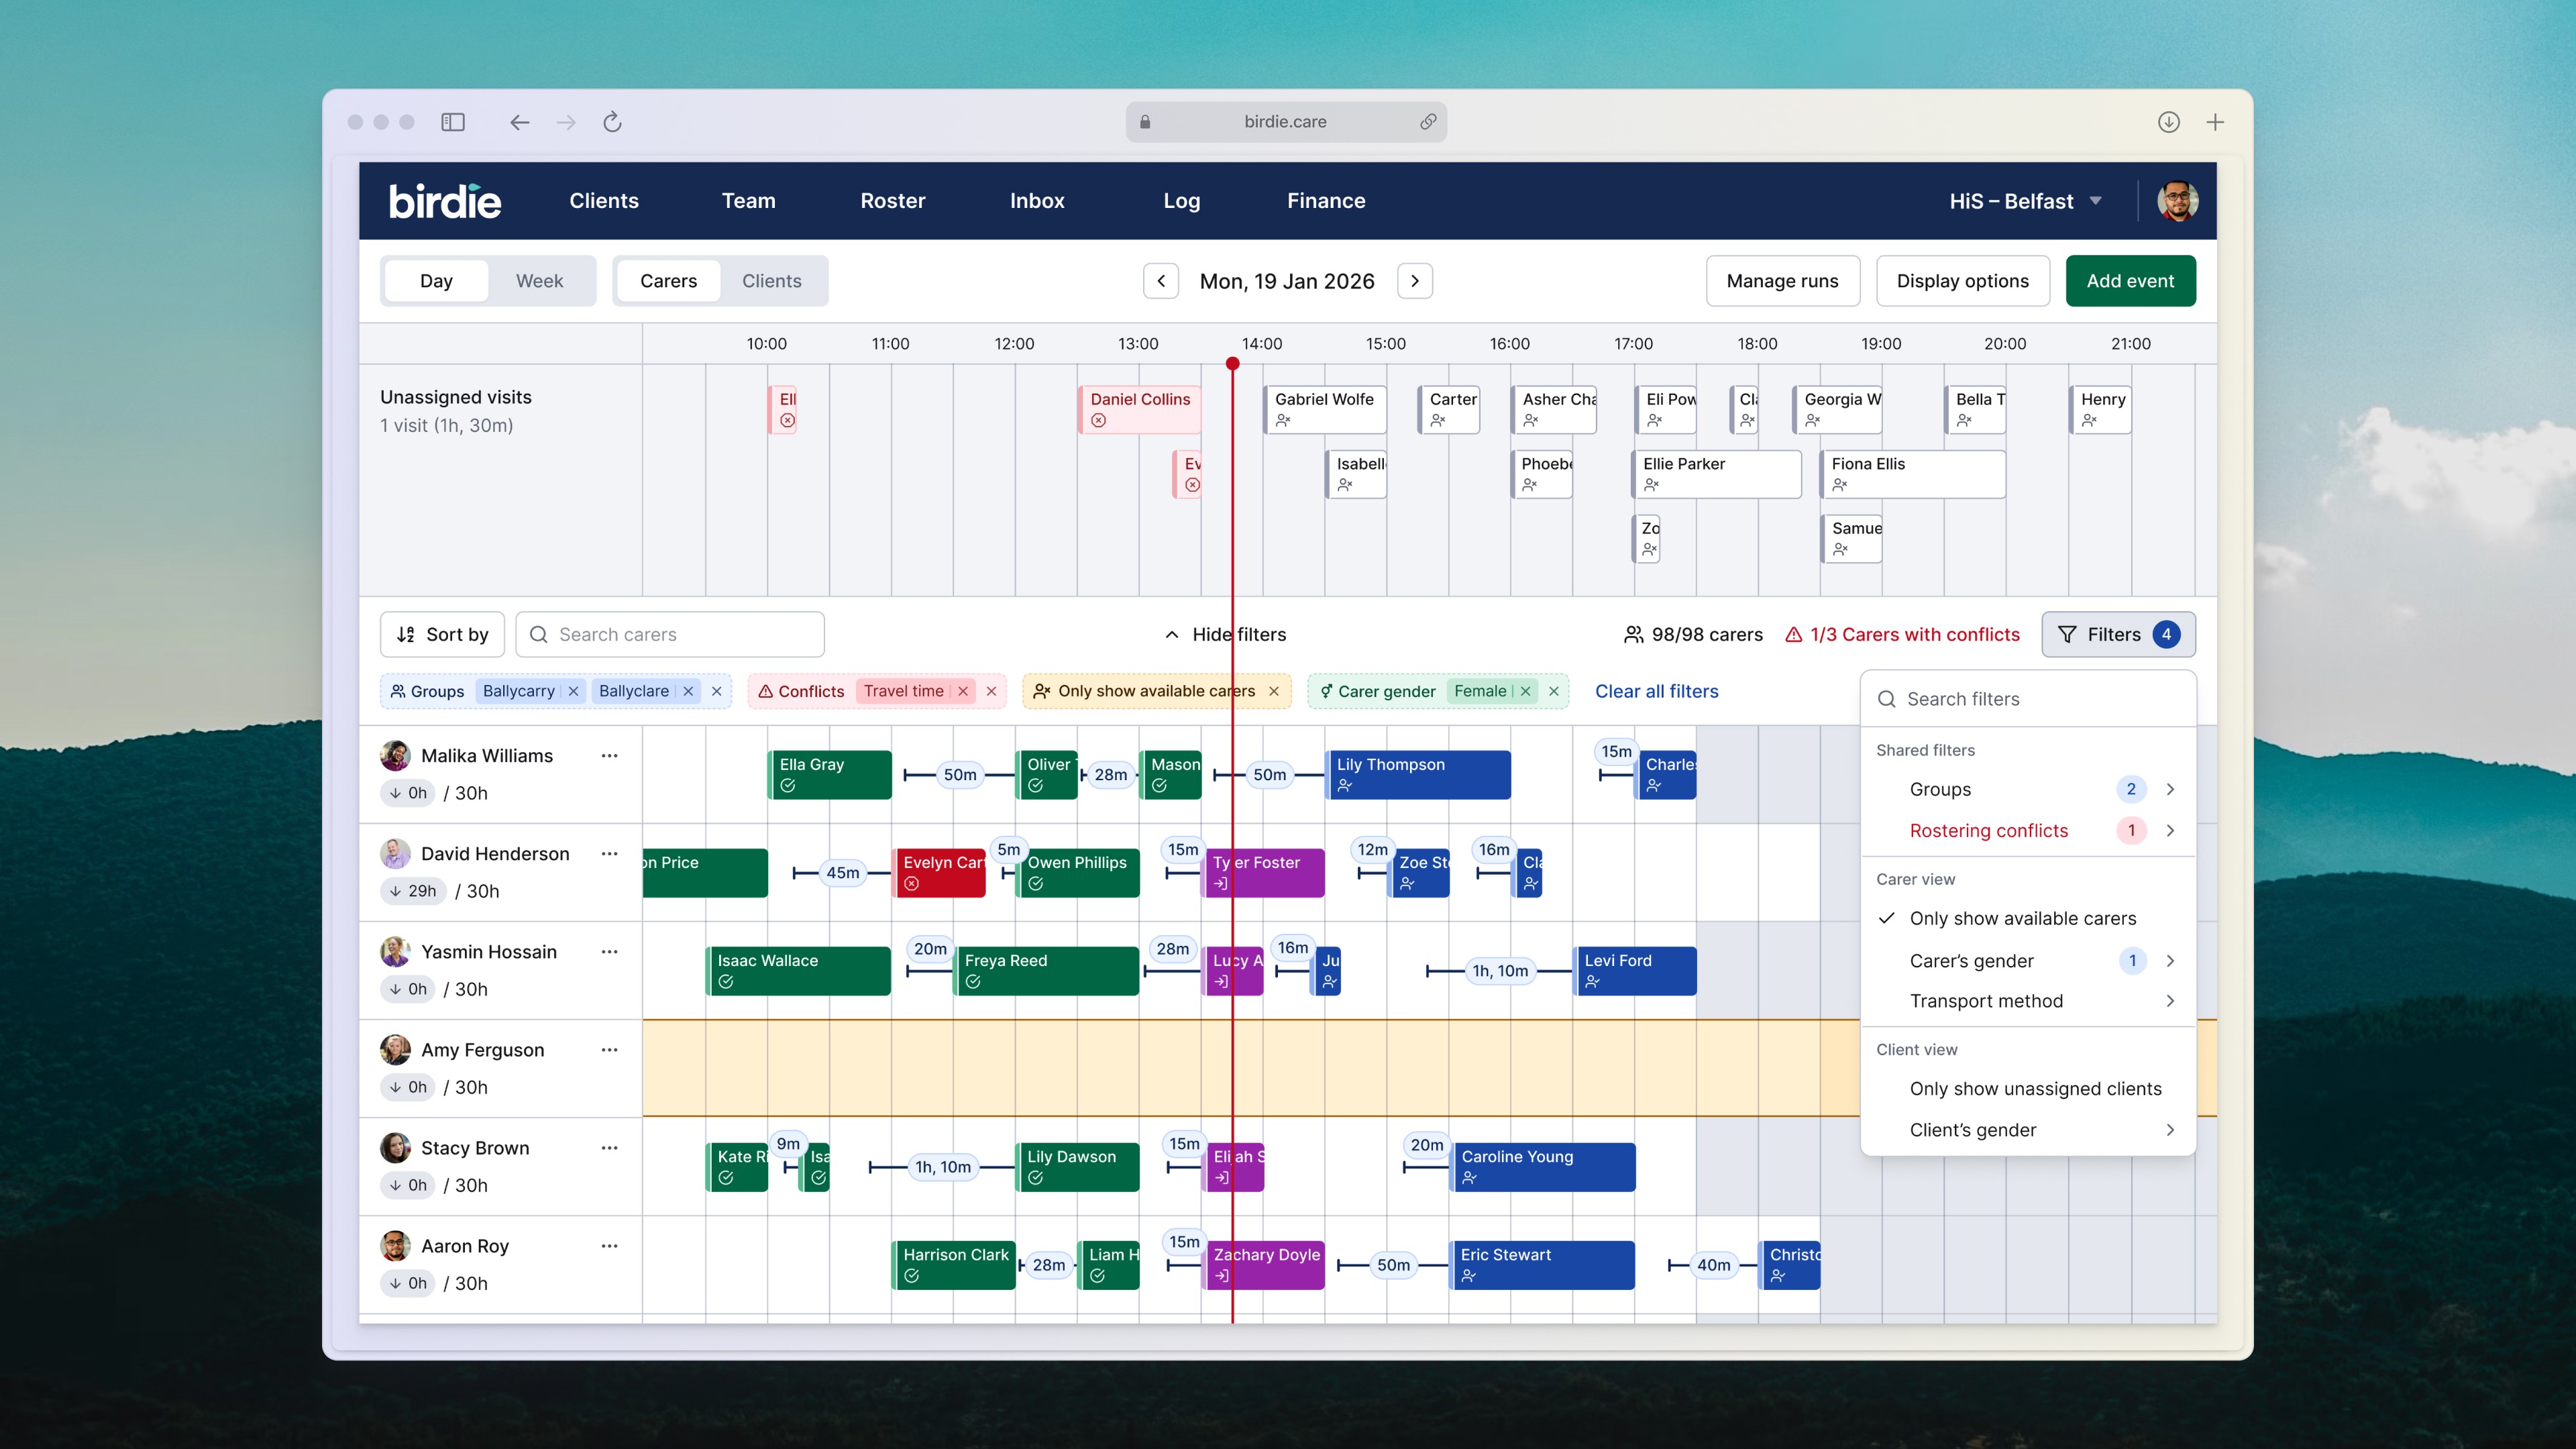The width and height of the screenshot is (2576, 1449).
Task: Click the user profile avatar
Action: tap(2177, 201)
